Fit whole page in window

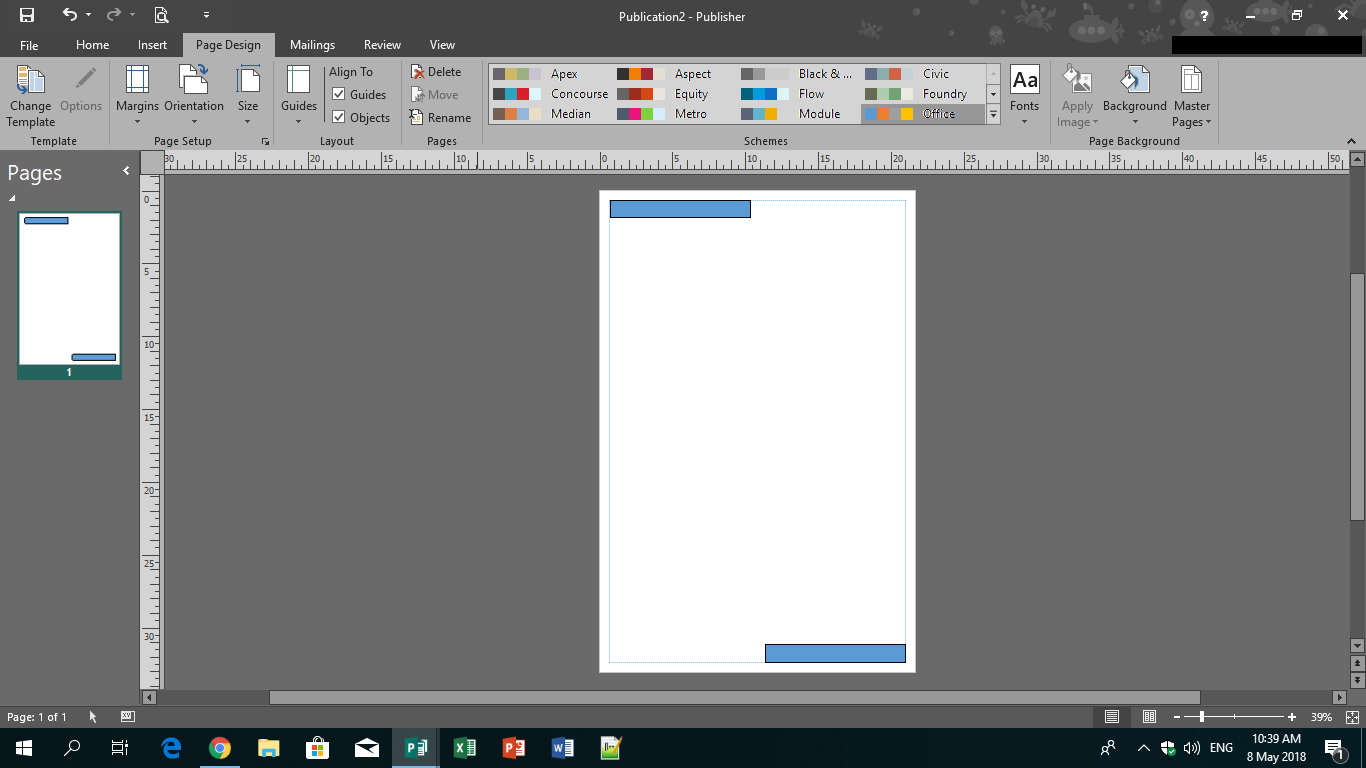click(1352, 717)
